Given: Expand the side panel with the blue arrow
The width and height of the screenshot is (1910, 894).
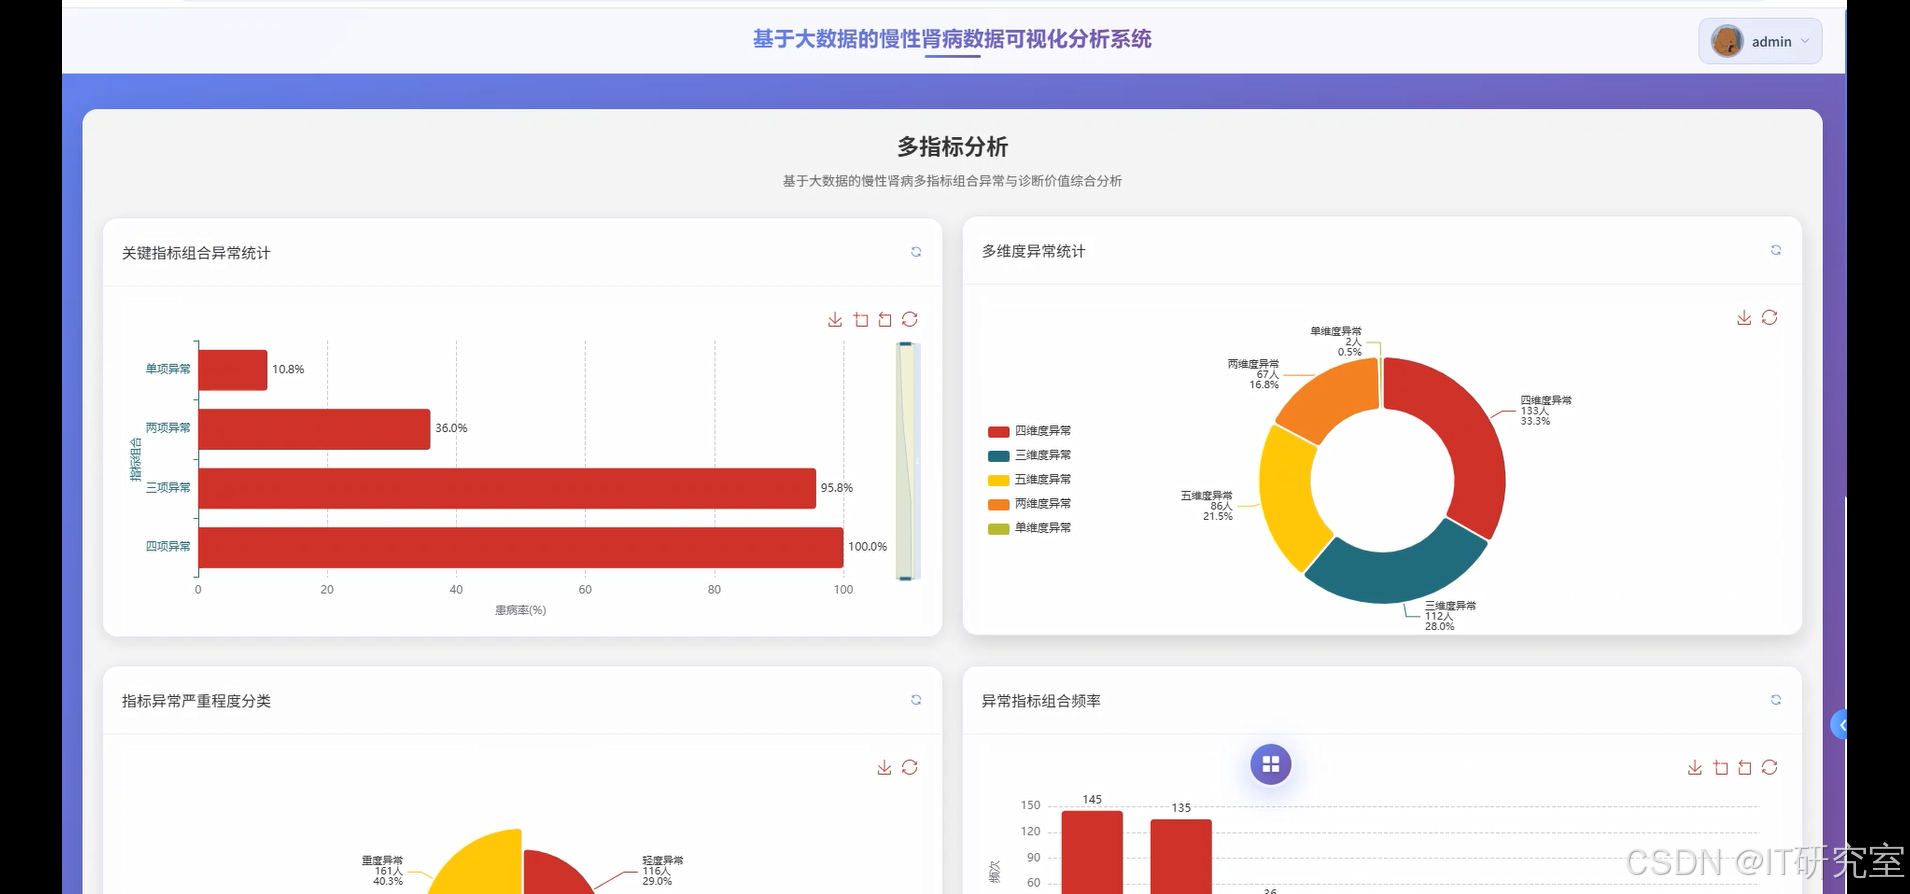Looking at the screenshot, I should pos(1839,724).
